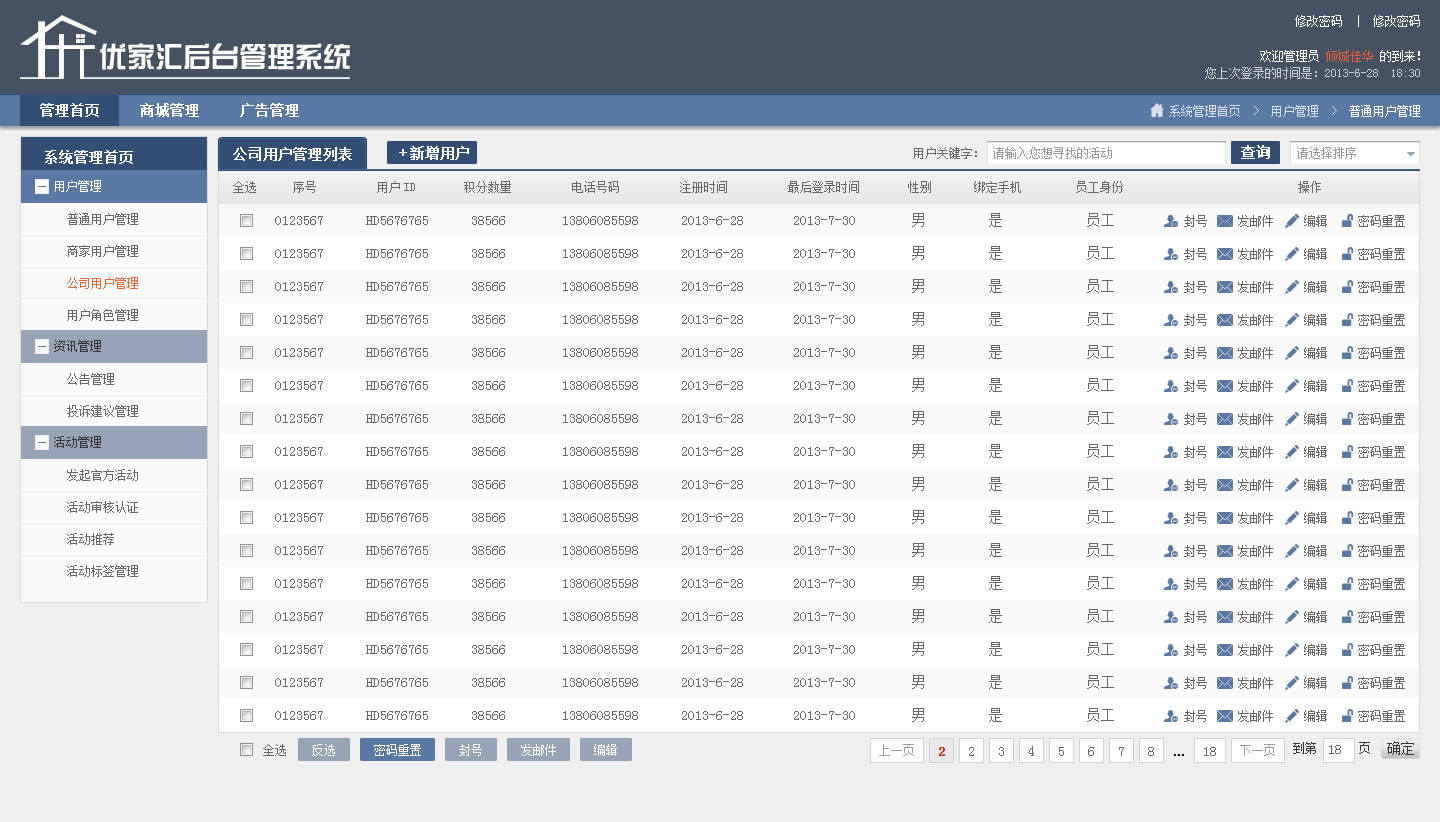The image size is (1440, 822).
Task: Click the 注册时间 column header
Action: (703, 187)
